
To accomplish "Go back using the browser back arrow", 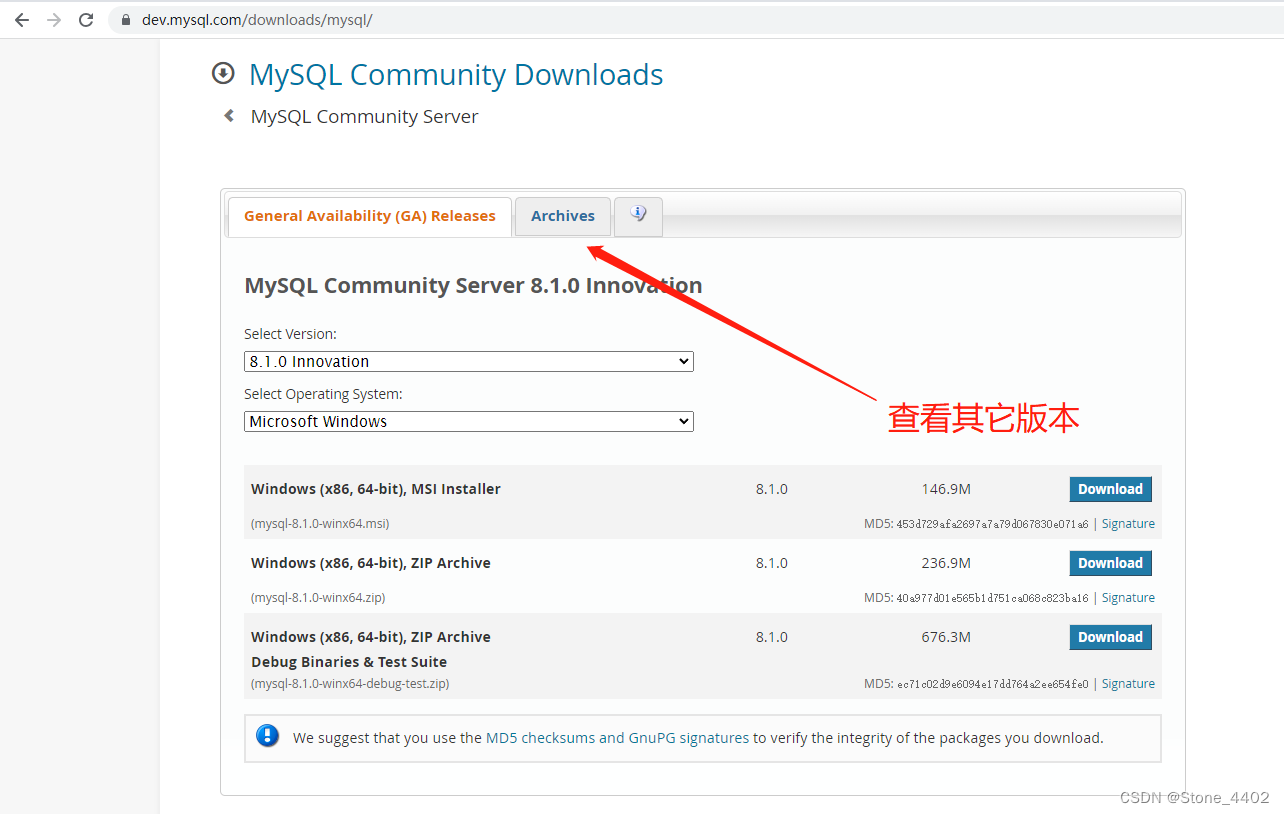I will click(22, 20).
